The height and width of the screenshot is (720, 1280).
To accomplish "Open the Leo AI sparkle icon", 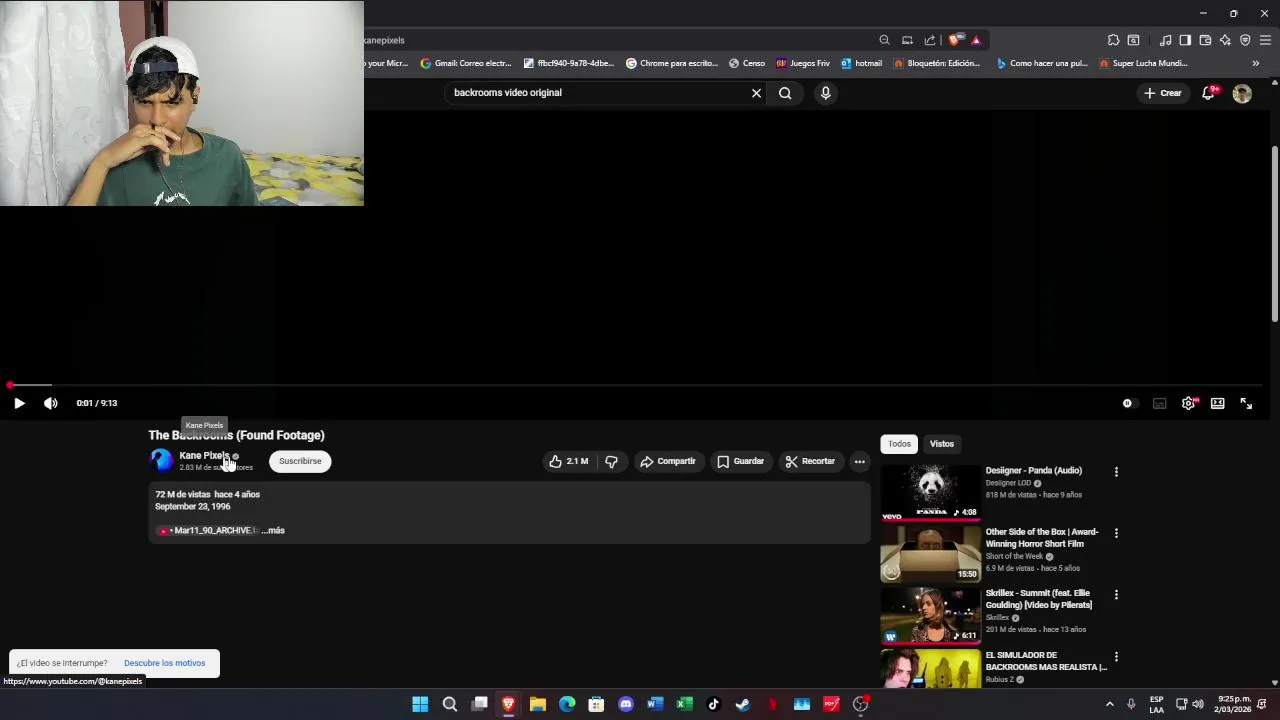I will point(1225,40).
